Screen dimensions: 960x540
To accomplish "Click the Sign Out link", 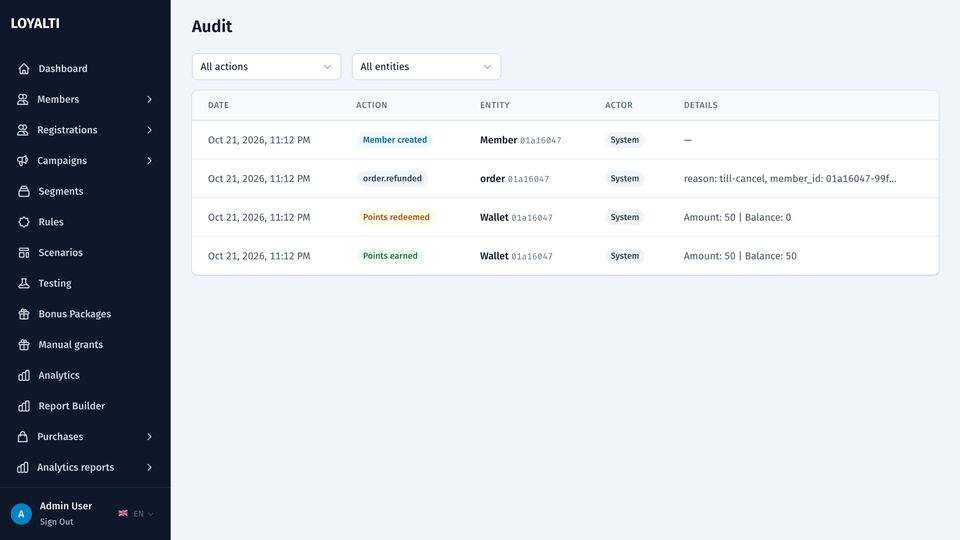I will [56, 522].
